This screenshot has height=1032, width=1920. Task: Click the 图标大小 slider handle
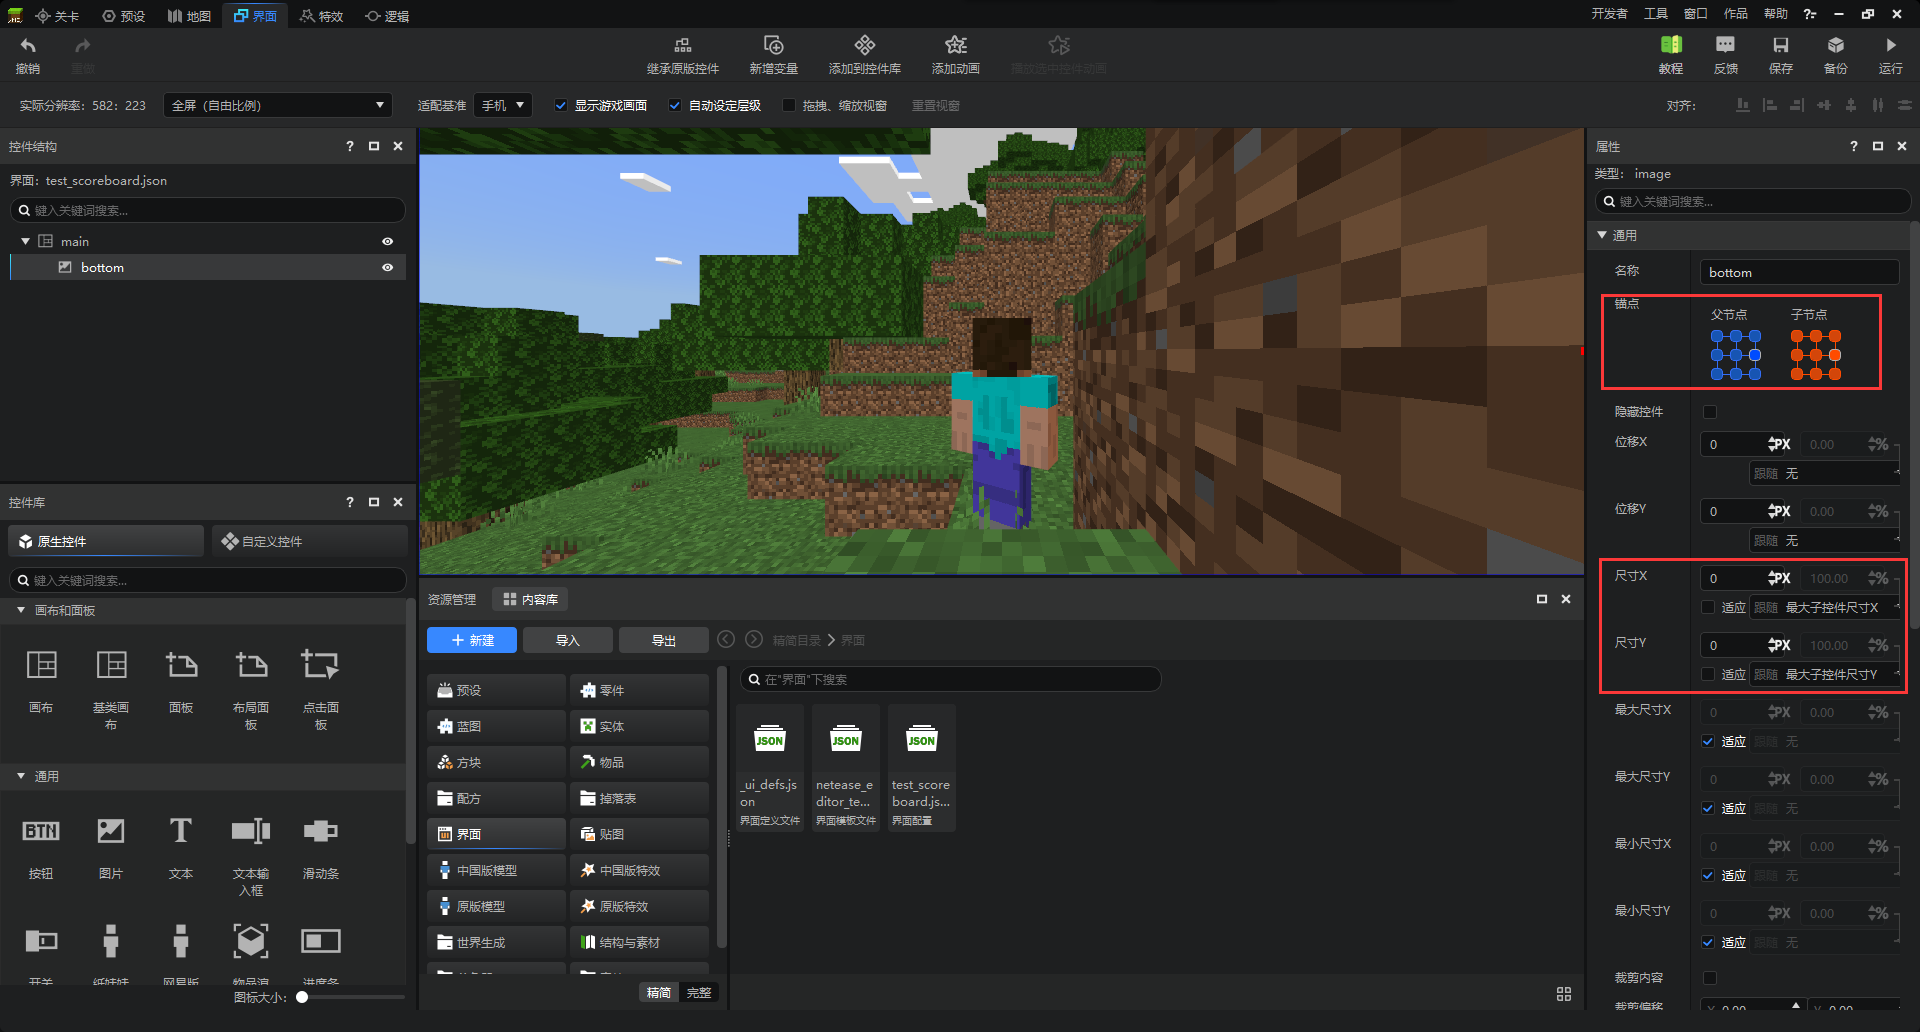pos(302,997)
